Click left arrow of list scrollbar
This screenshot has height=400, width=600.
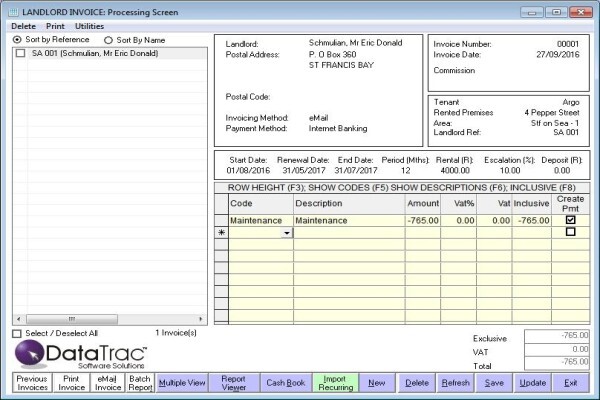point(18,319)
